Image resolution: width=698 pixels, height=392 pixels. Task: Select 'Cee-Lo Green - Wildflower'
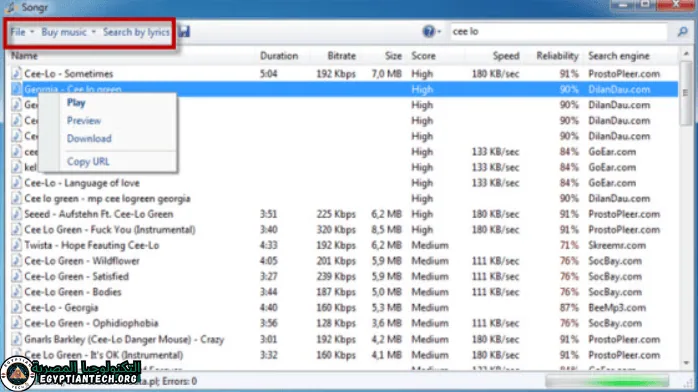[x=81, y=261]
